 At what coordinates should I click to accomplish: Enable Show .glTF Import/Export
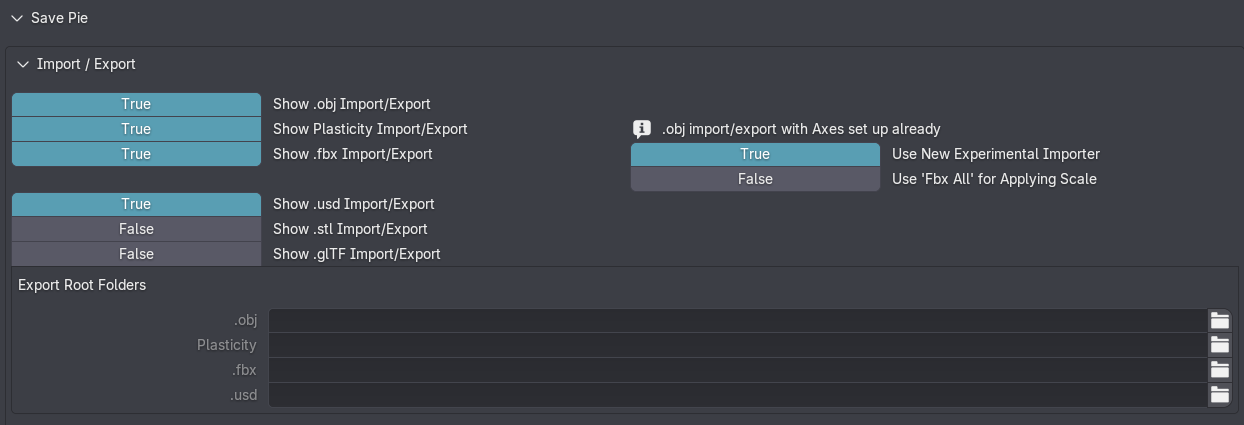tap(136, 254)
